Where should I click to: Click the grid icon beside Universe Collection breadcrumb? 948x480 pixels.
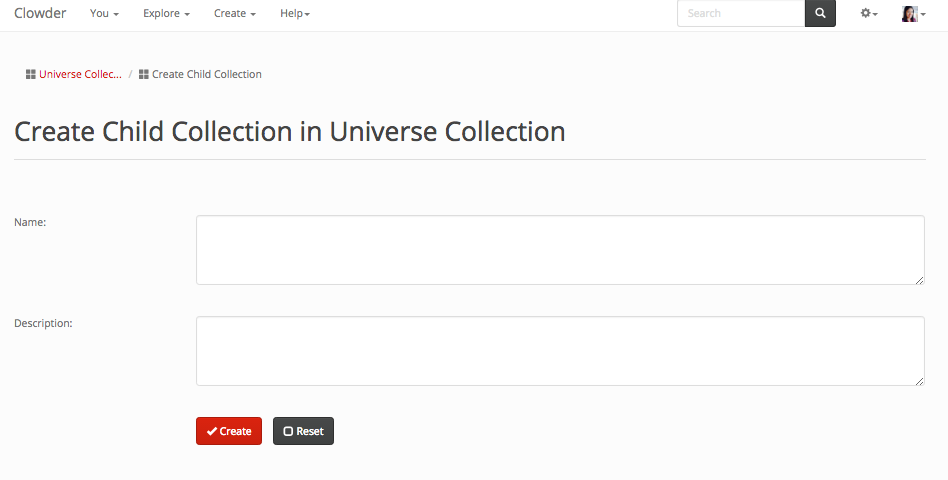coord(31,74)
